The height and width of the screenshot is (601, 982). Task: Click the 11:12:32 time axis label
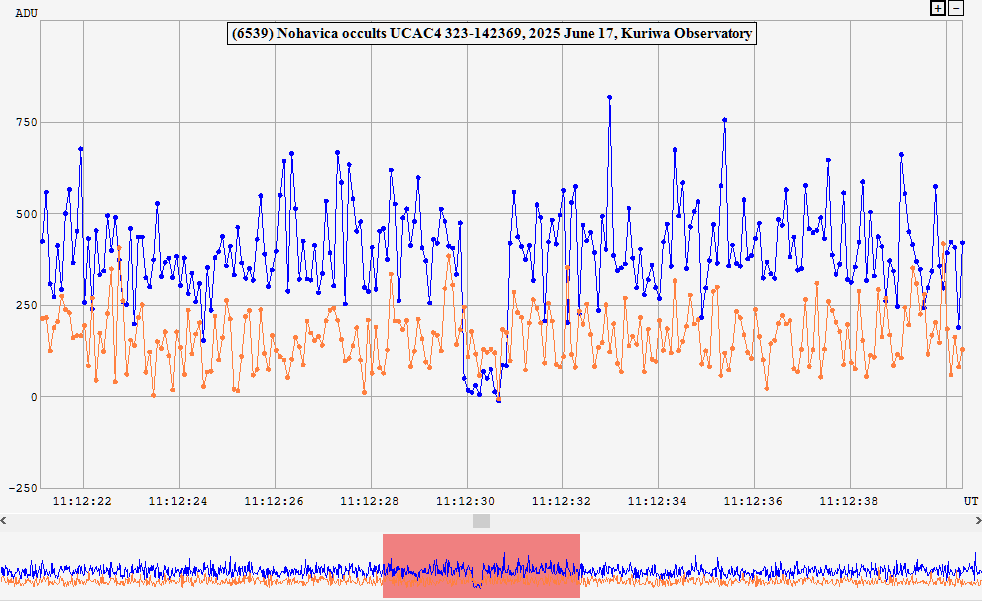pyautogui.click(x=562, y=500)
